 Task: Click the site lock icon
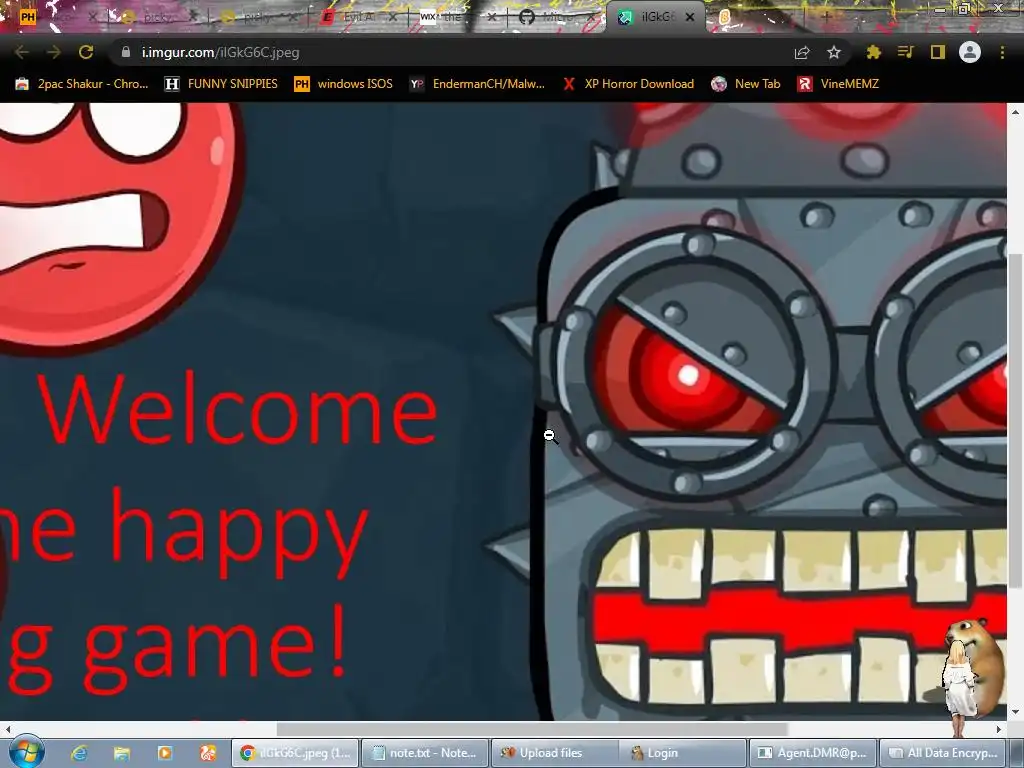point(126,52)
